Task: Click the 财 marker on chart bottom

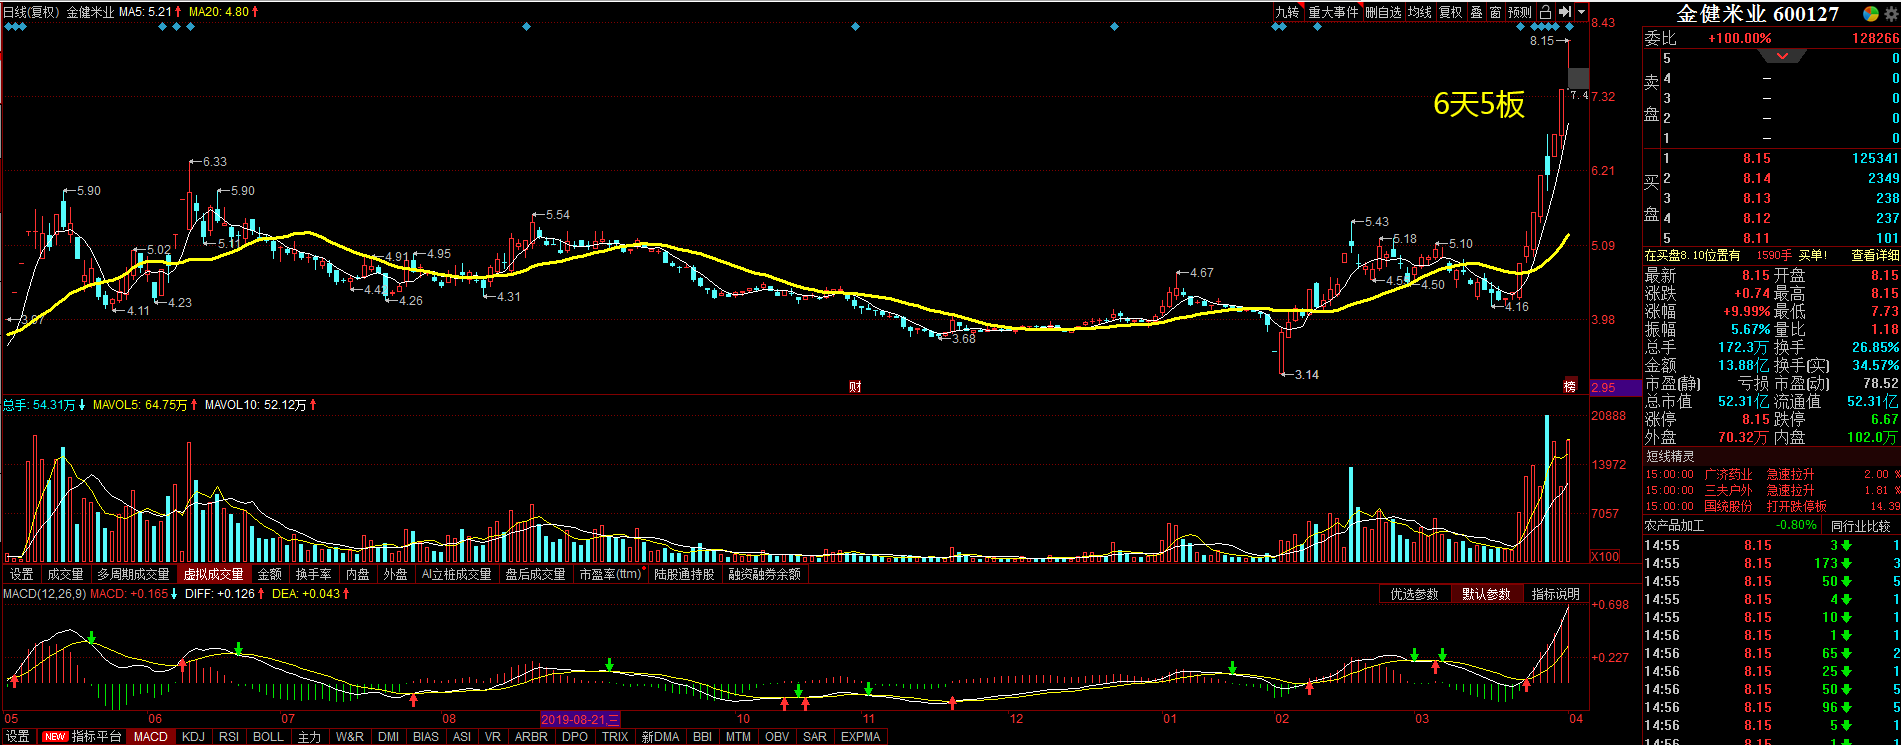Action: click(x=855, y=386)
